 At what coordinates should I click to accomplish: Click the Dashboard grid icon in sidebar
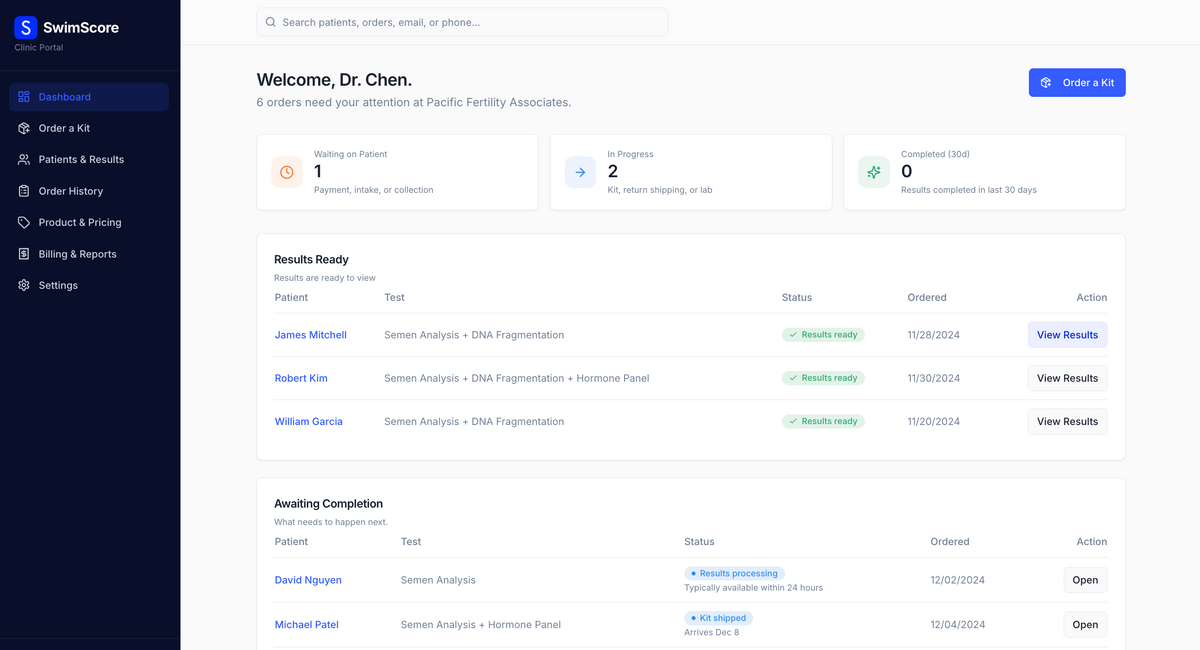[24, 97]
